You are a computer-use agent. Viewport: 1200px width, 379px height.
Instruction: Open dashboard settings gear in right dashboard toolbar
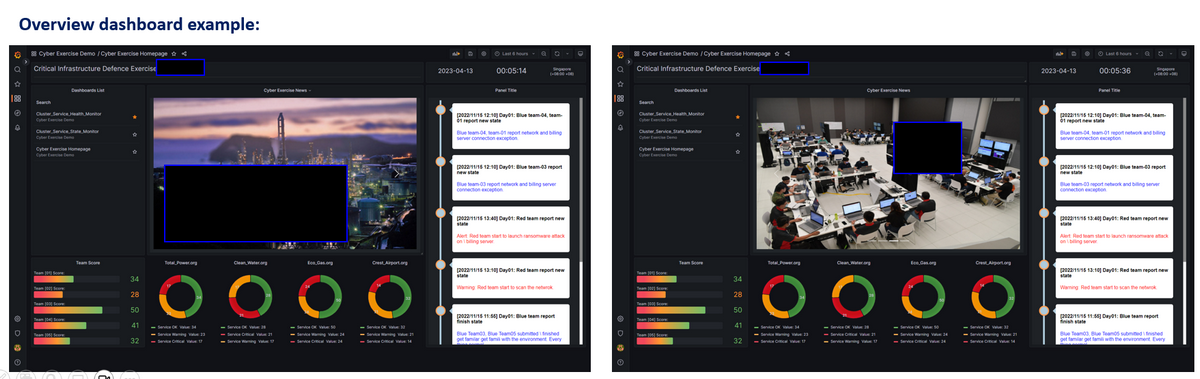(x=1087, y=54)
